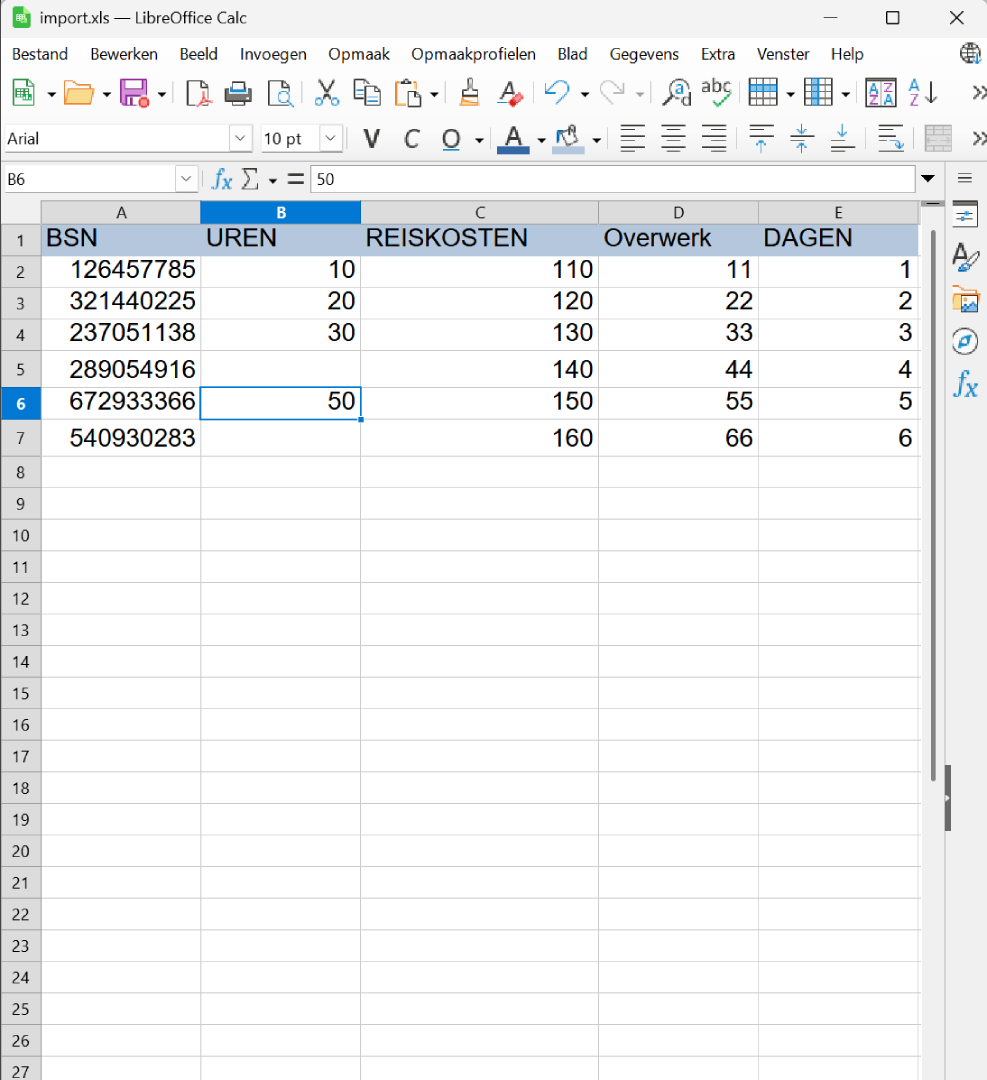Open the Navigator in the sidebar
Screen dimensions: 987x1080
965,342
